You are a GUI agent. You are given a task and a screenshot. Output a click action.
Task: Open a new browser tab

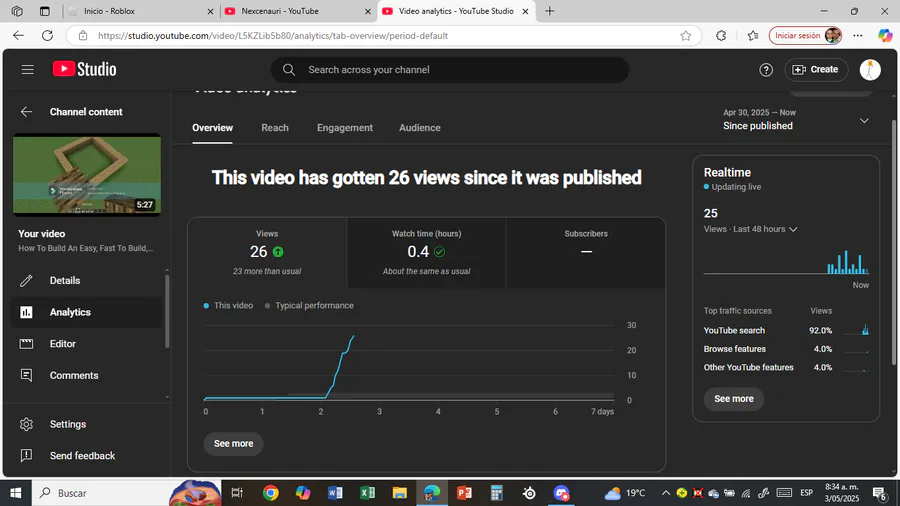(549, 11)
